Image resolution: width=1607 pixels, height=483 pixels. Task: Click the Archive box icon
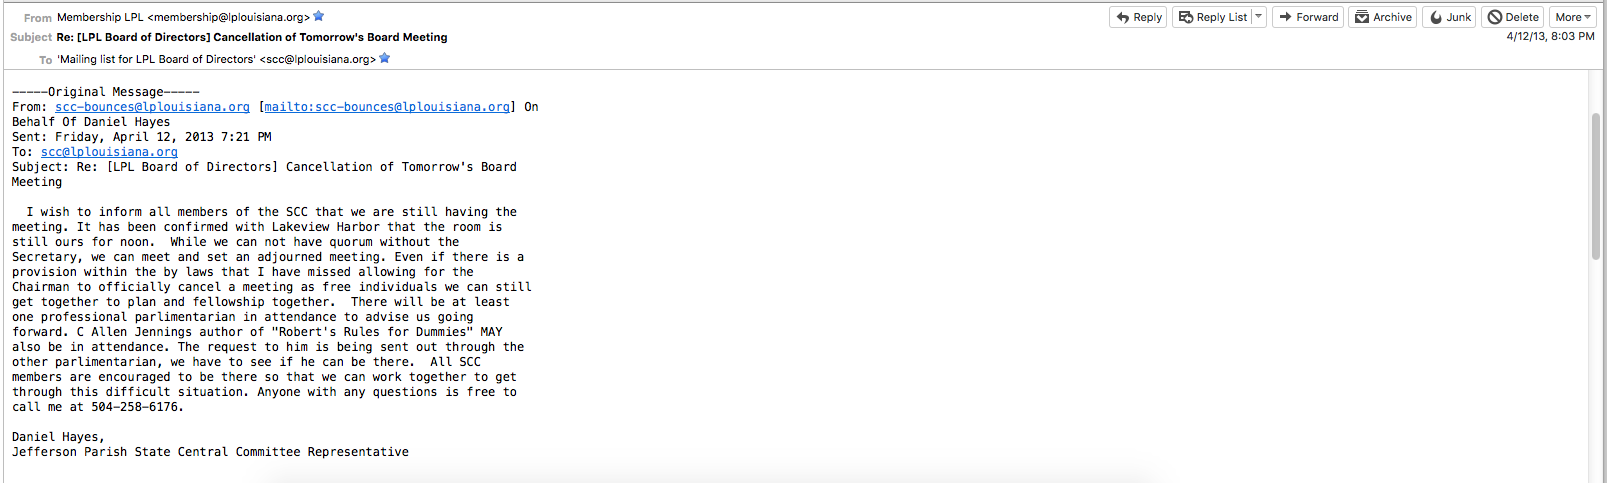coord(1362,17)
